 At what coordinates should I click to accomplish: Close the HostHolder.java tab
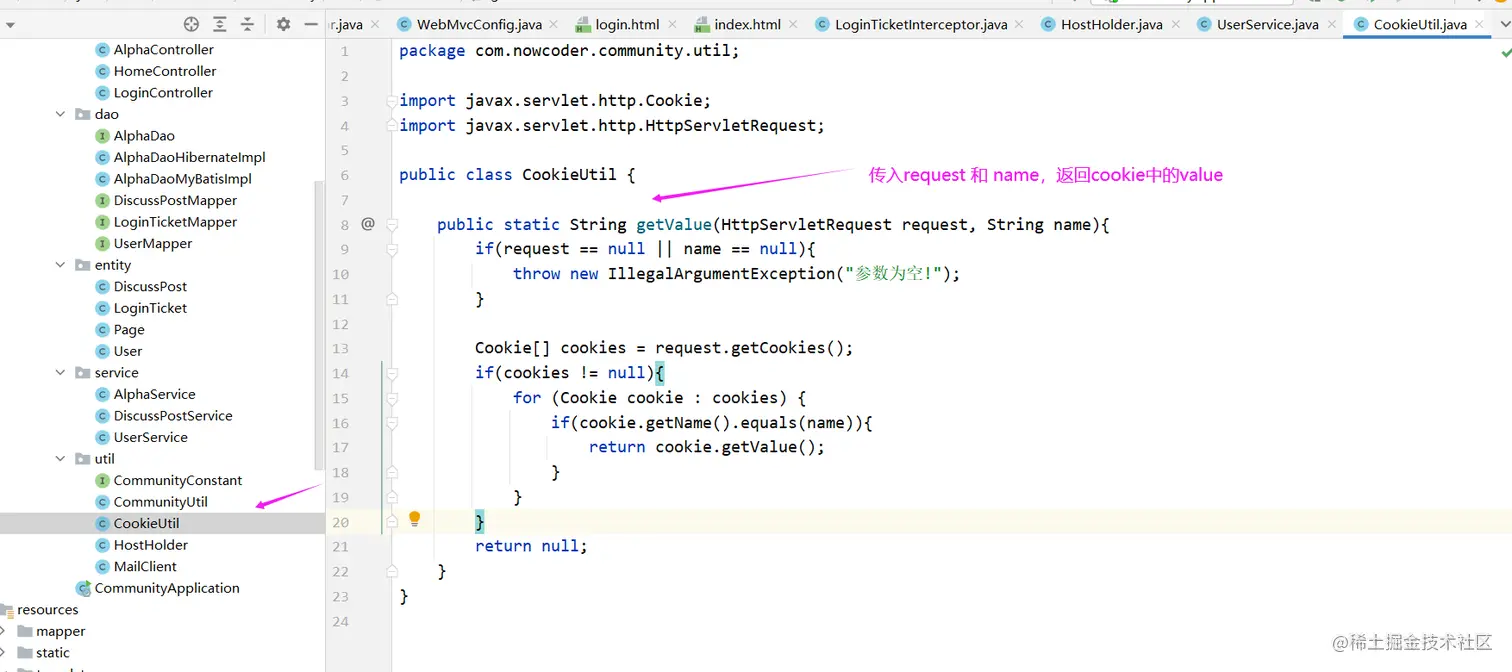1177,25
